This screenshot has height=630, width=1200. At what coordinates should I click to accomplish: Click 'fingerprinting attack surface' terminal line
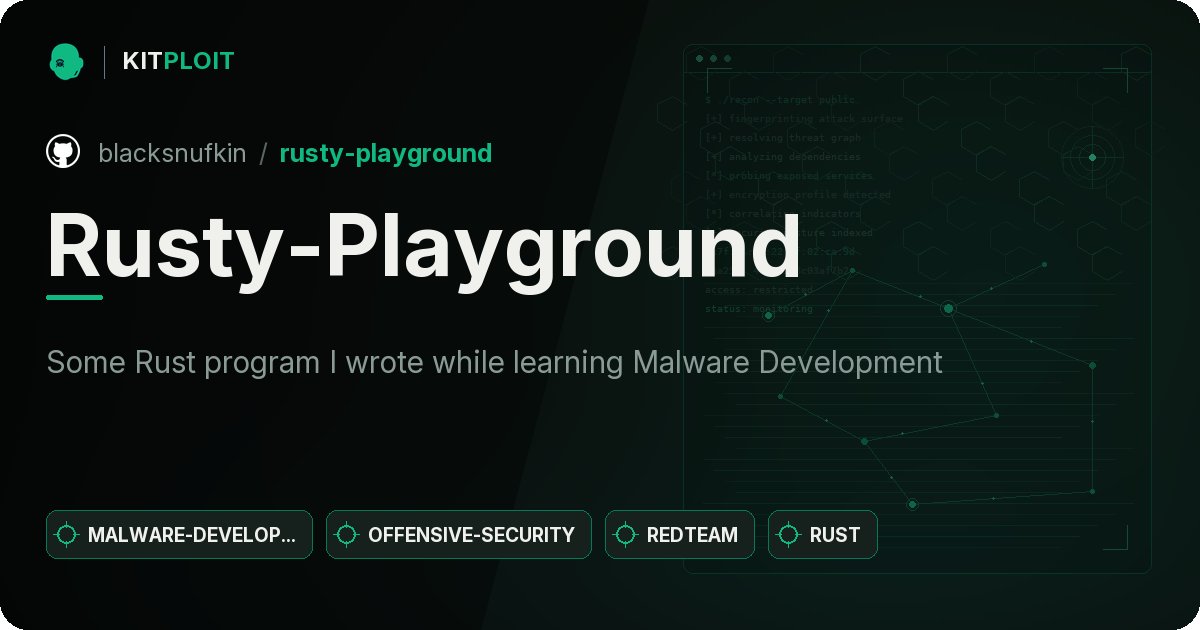pos(803,119)
